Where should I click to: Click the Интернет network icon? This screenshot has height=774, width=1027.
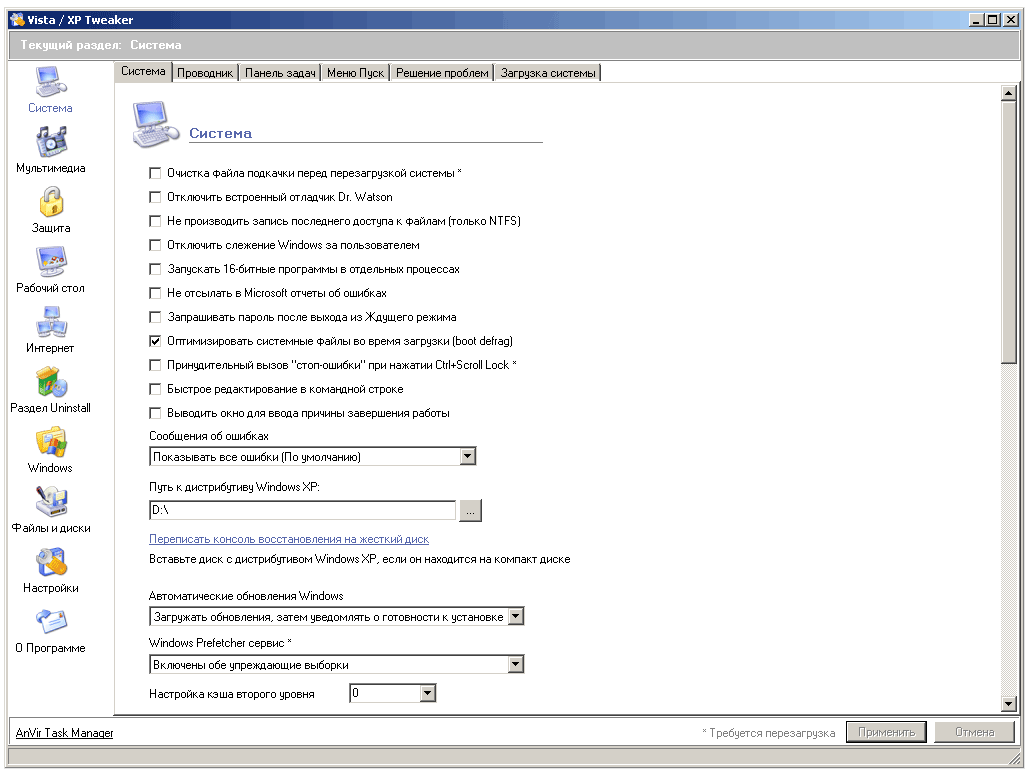tap(50, 322)
